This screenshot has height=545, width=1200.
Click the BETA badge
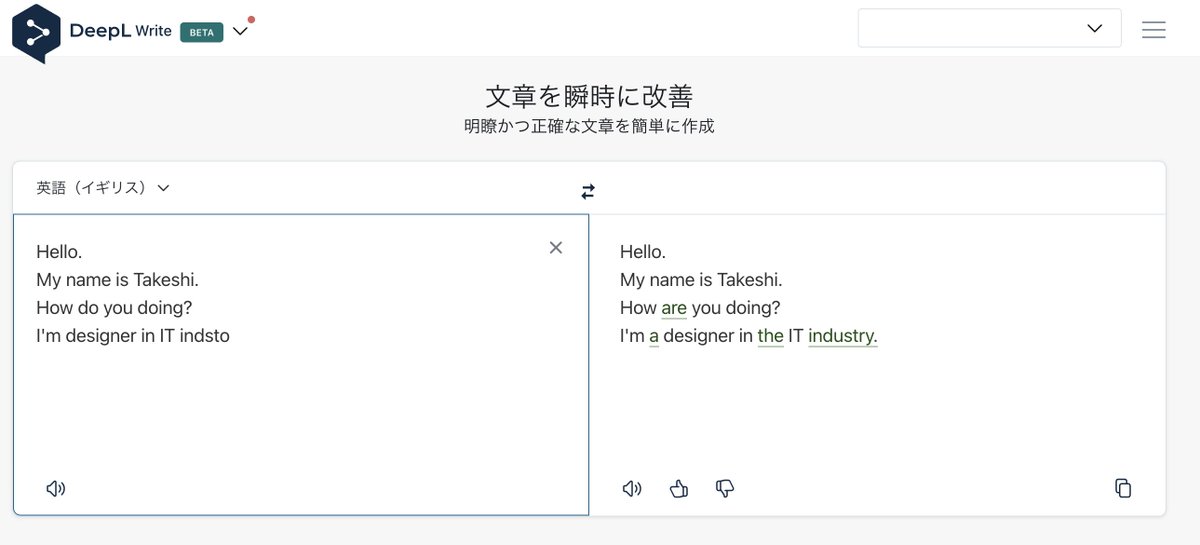tap(201, 31)
